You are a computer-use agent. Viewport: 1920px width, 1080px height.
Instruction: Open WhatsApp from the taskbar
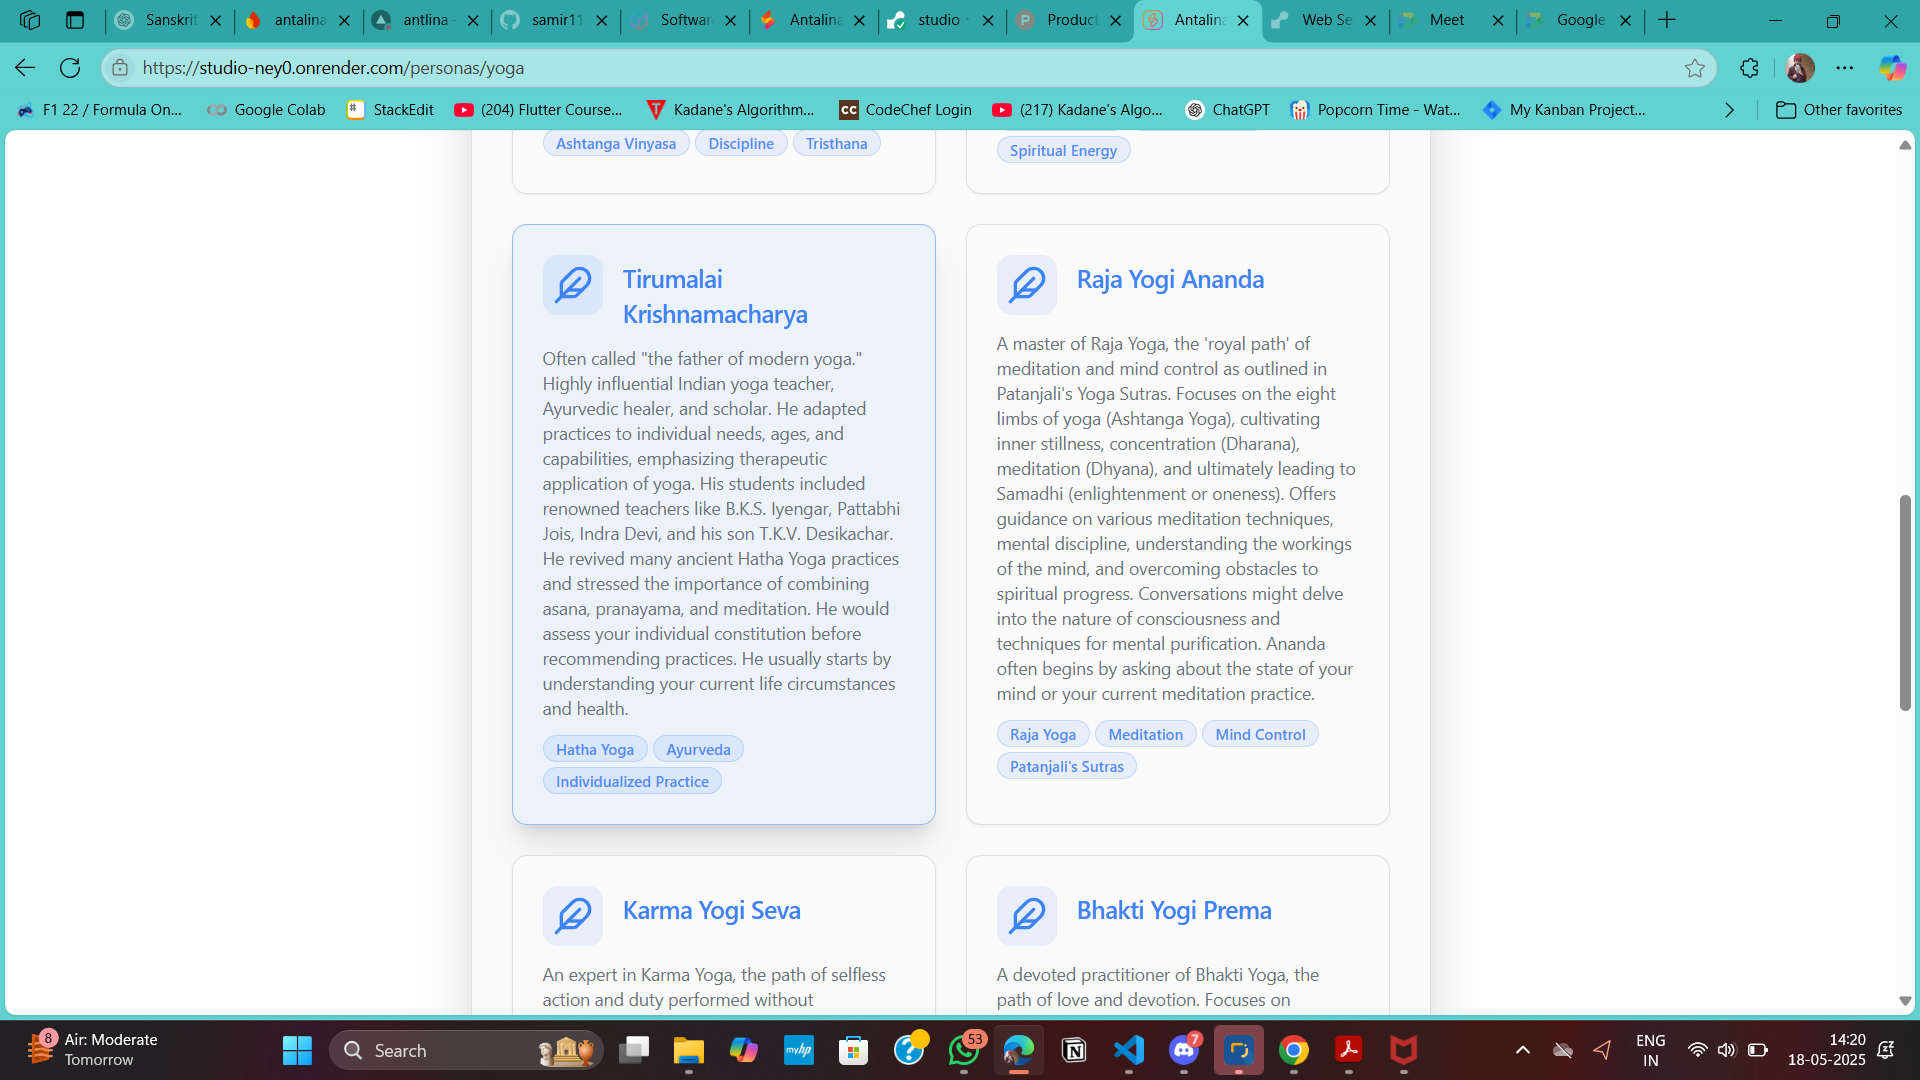click(964, 1051)
